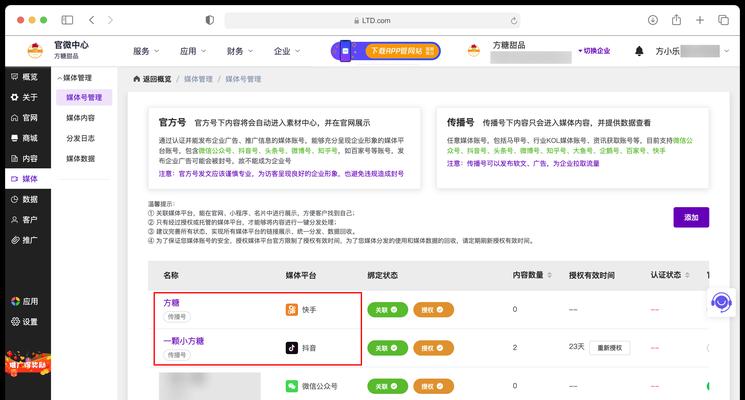The image size is (745, 400).
Task: Open the 一颗小方糖 account link
Action: coord(184,341)
